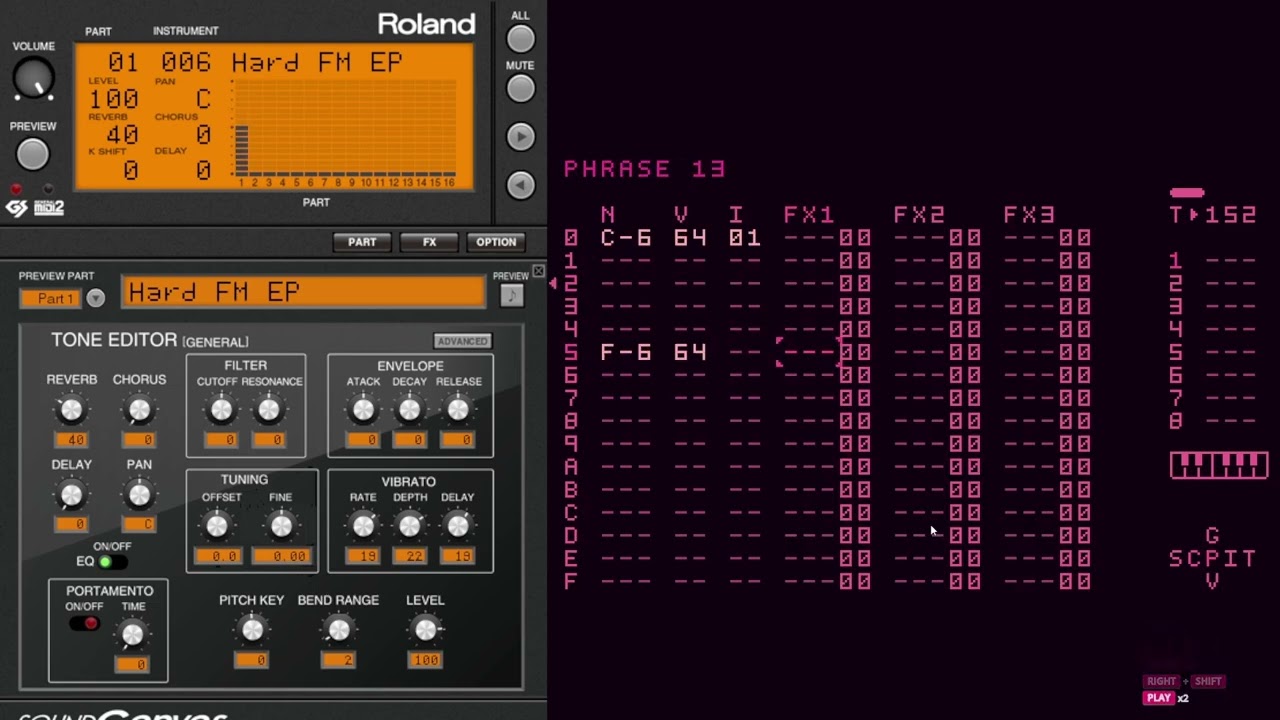Click the PHRASE 13 title
The height and width of the screenshot is (720, 1280).
[x=644, y=169]
